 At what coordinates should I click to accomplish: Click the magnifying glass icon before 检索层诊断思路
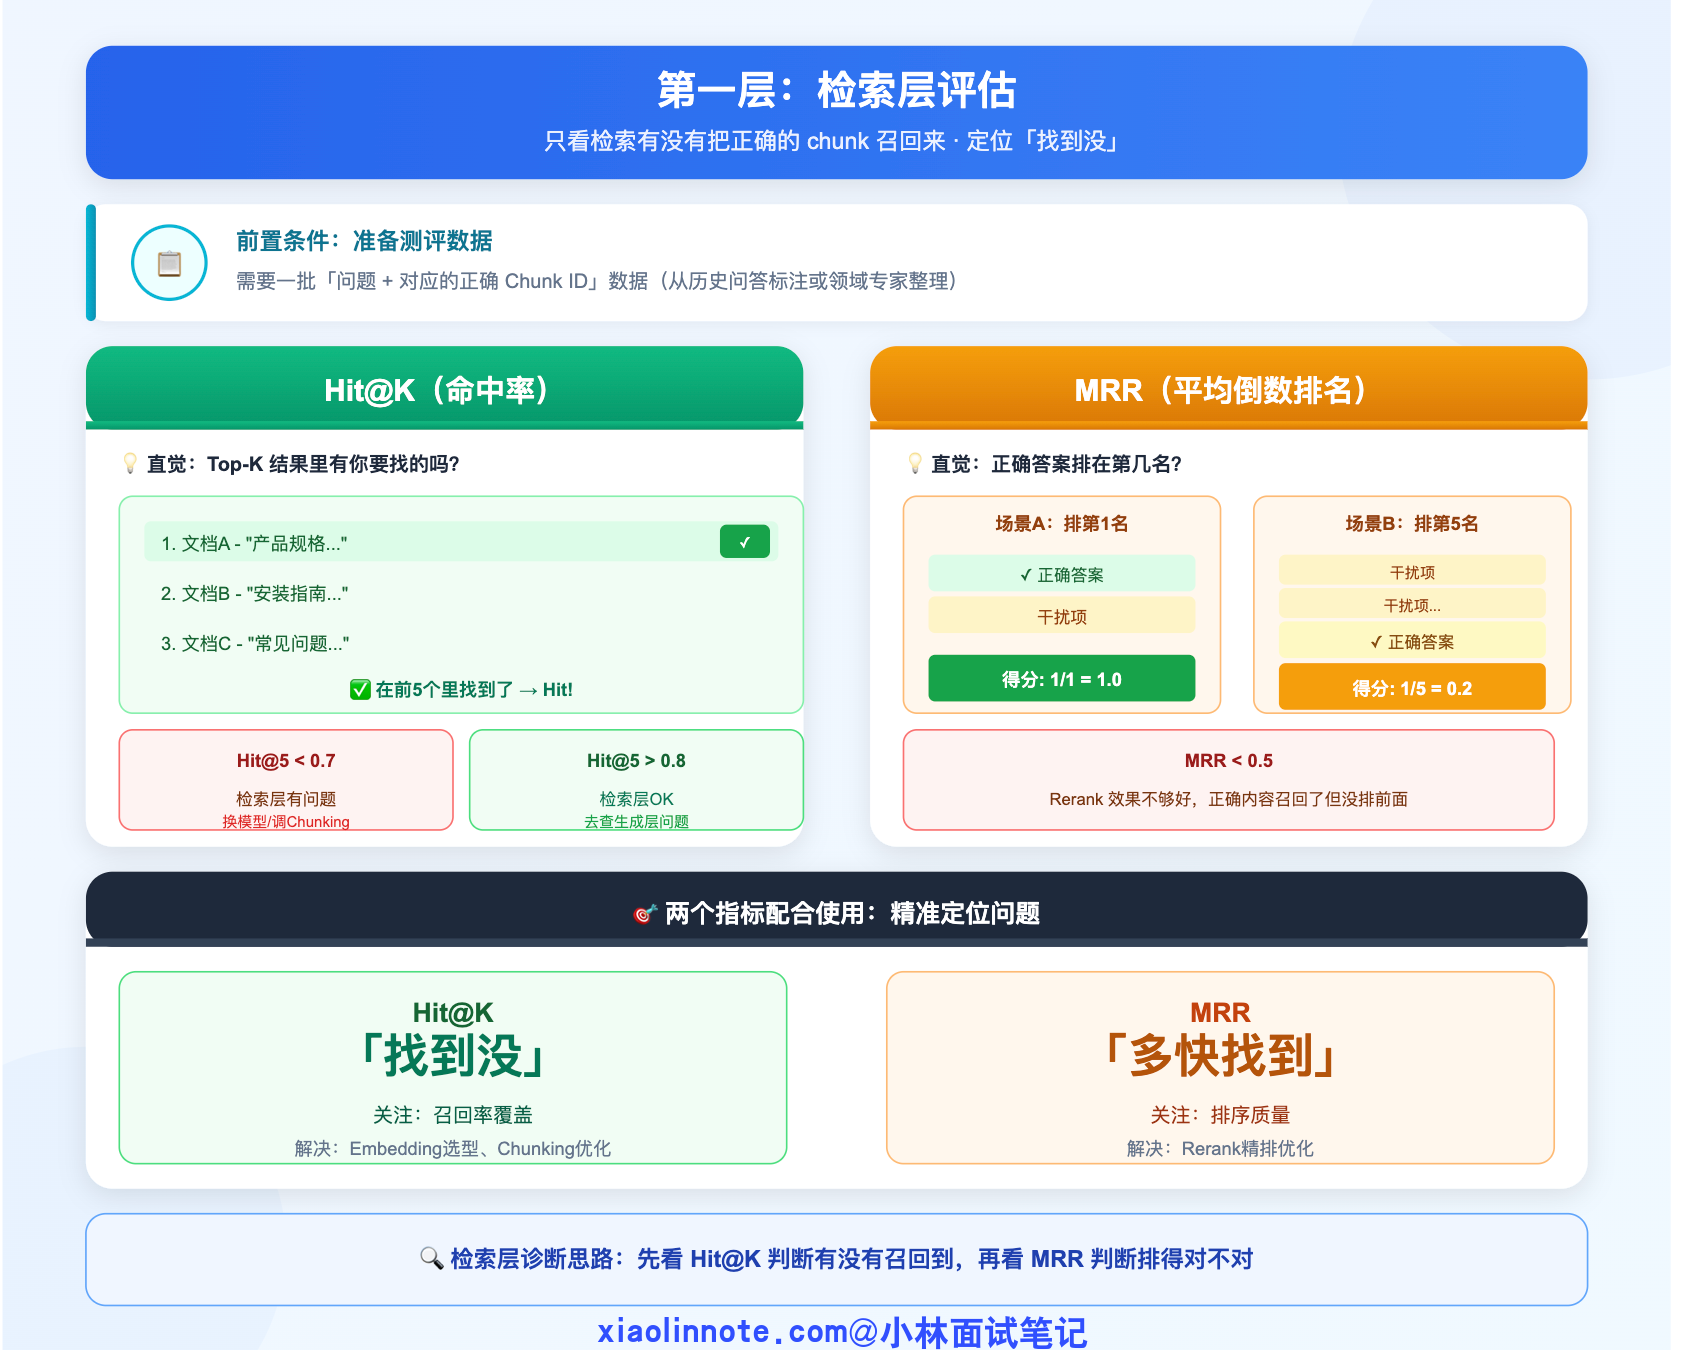[x=431, y=1258]
